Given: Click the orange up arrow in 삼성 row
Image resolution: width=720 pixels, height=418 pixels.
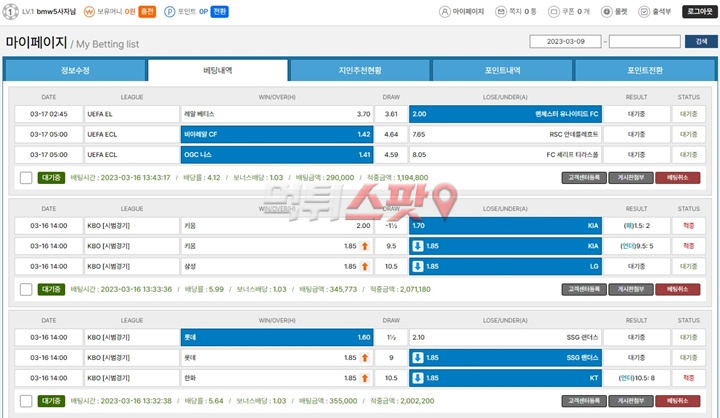Looking at the screenshot, I should coord(365,266).
